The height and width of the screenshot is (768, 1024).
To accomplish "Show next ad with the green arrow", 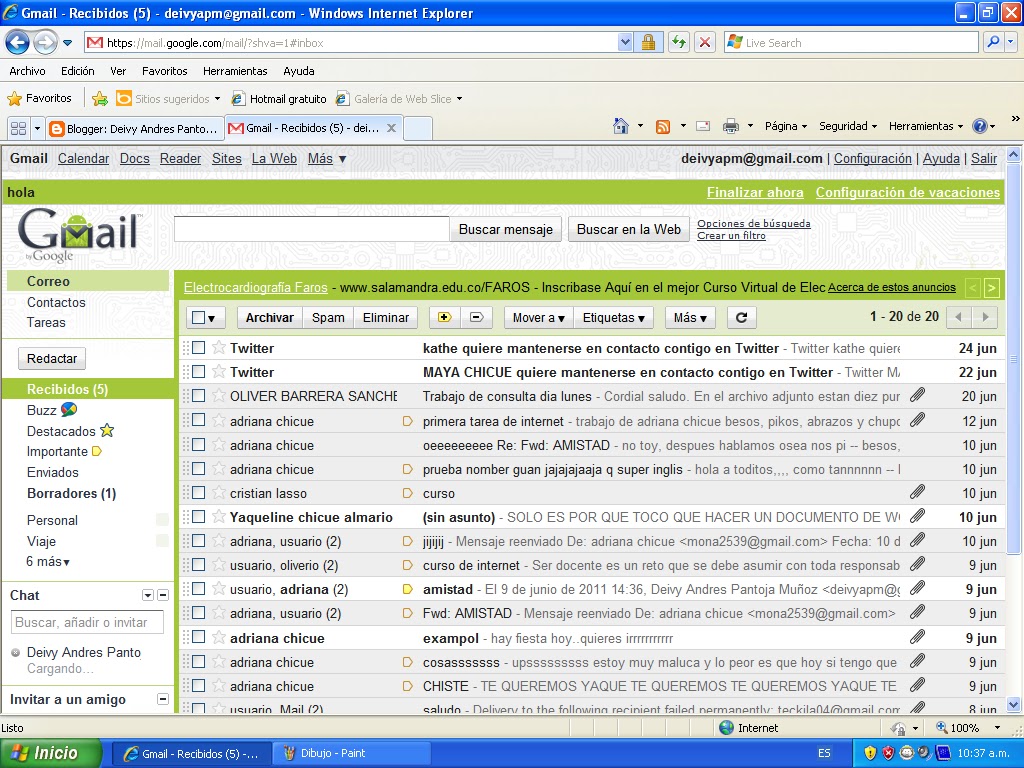I will click(x=991, y=287).
